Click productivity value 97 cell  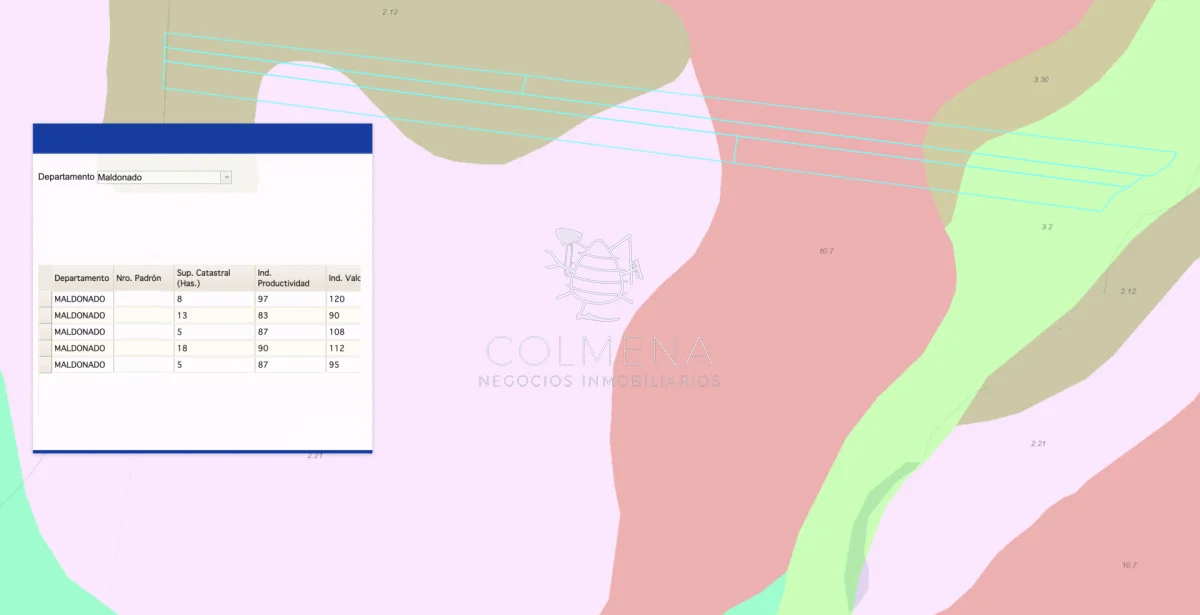290,299
